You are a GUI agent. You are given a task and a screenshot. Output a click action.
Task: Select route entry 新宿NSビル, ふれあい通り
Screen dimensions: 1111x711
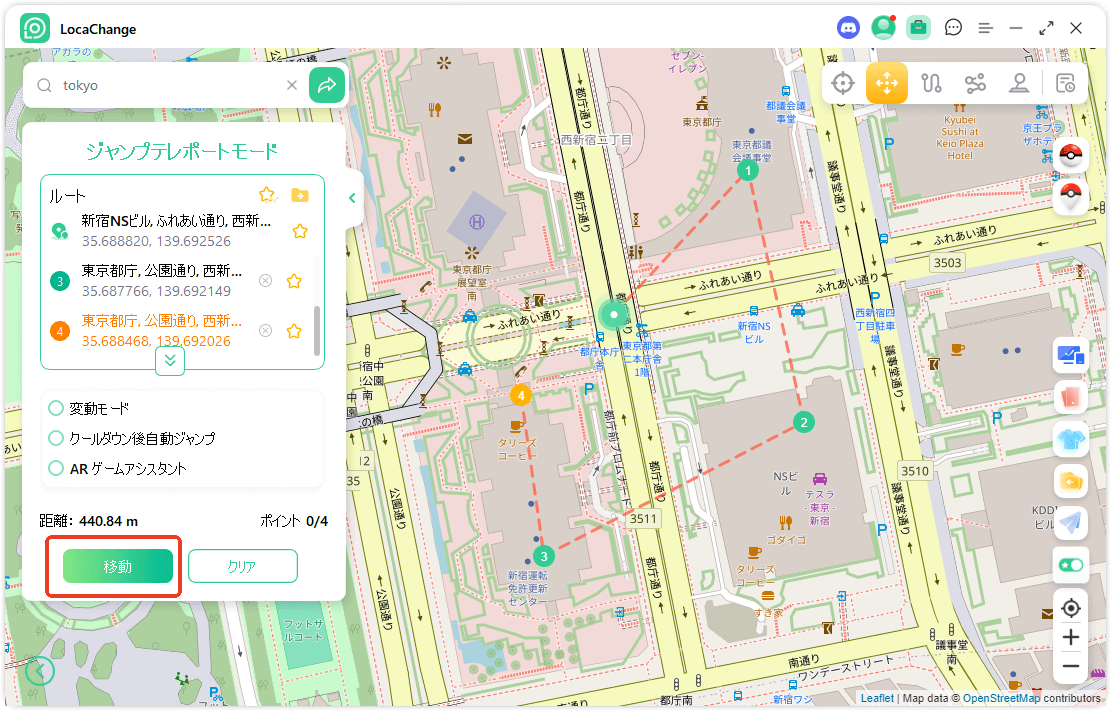pyautogui.click(x=176, y=231)
